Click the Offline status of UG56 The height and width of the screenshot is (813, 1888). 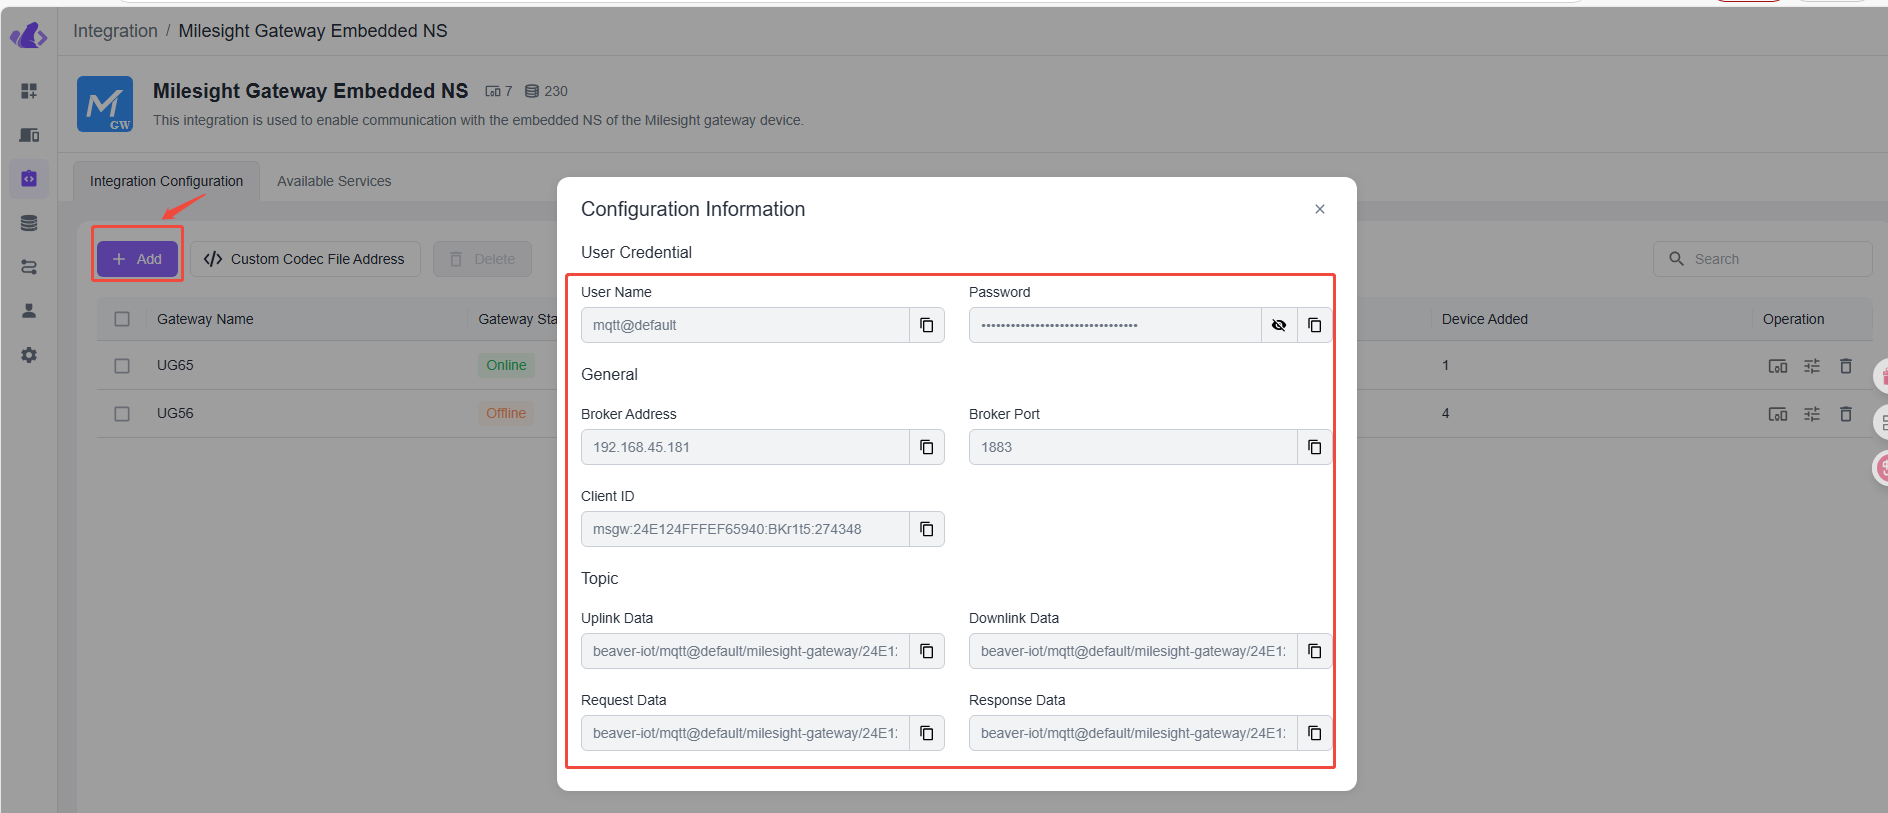pyautogui.click(x=506, y=413)
